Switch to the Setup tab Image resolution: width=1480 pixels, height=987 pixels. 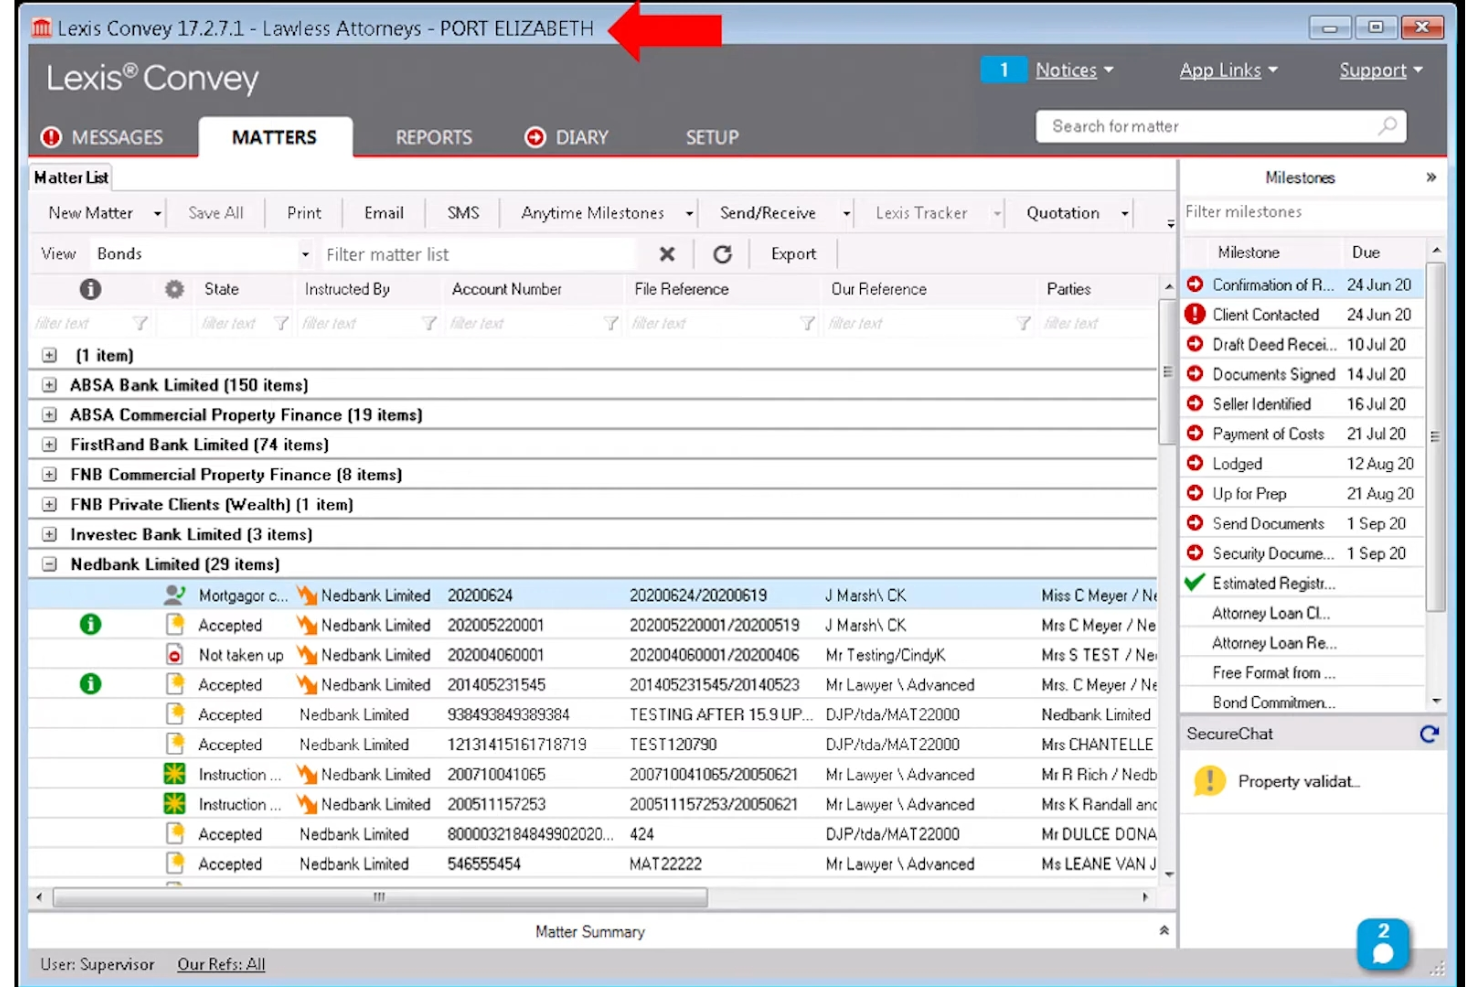(712, 137)
